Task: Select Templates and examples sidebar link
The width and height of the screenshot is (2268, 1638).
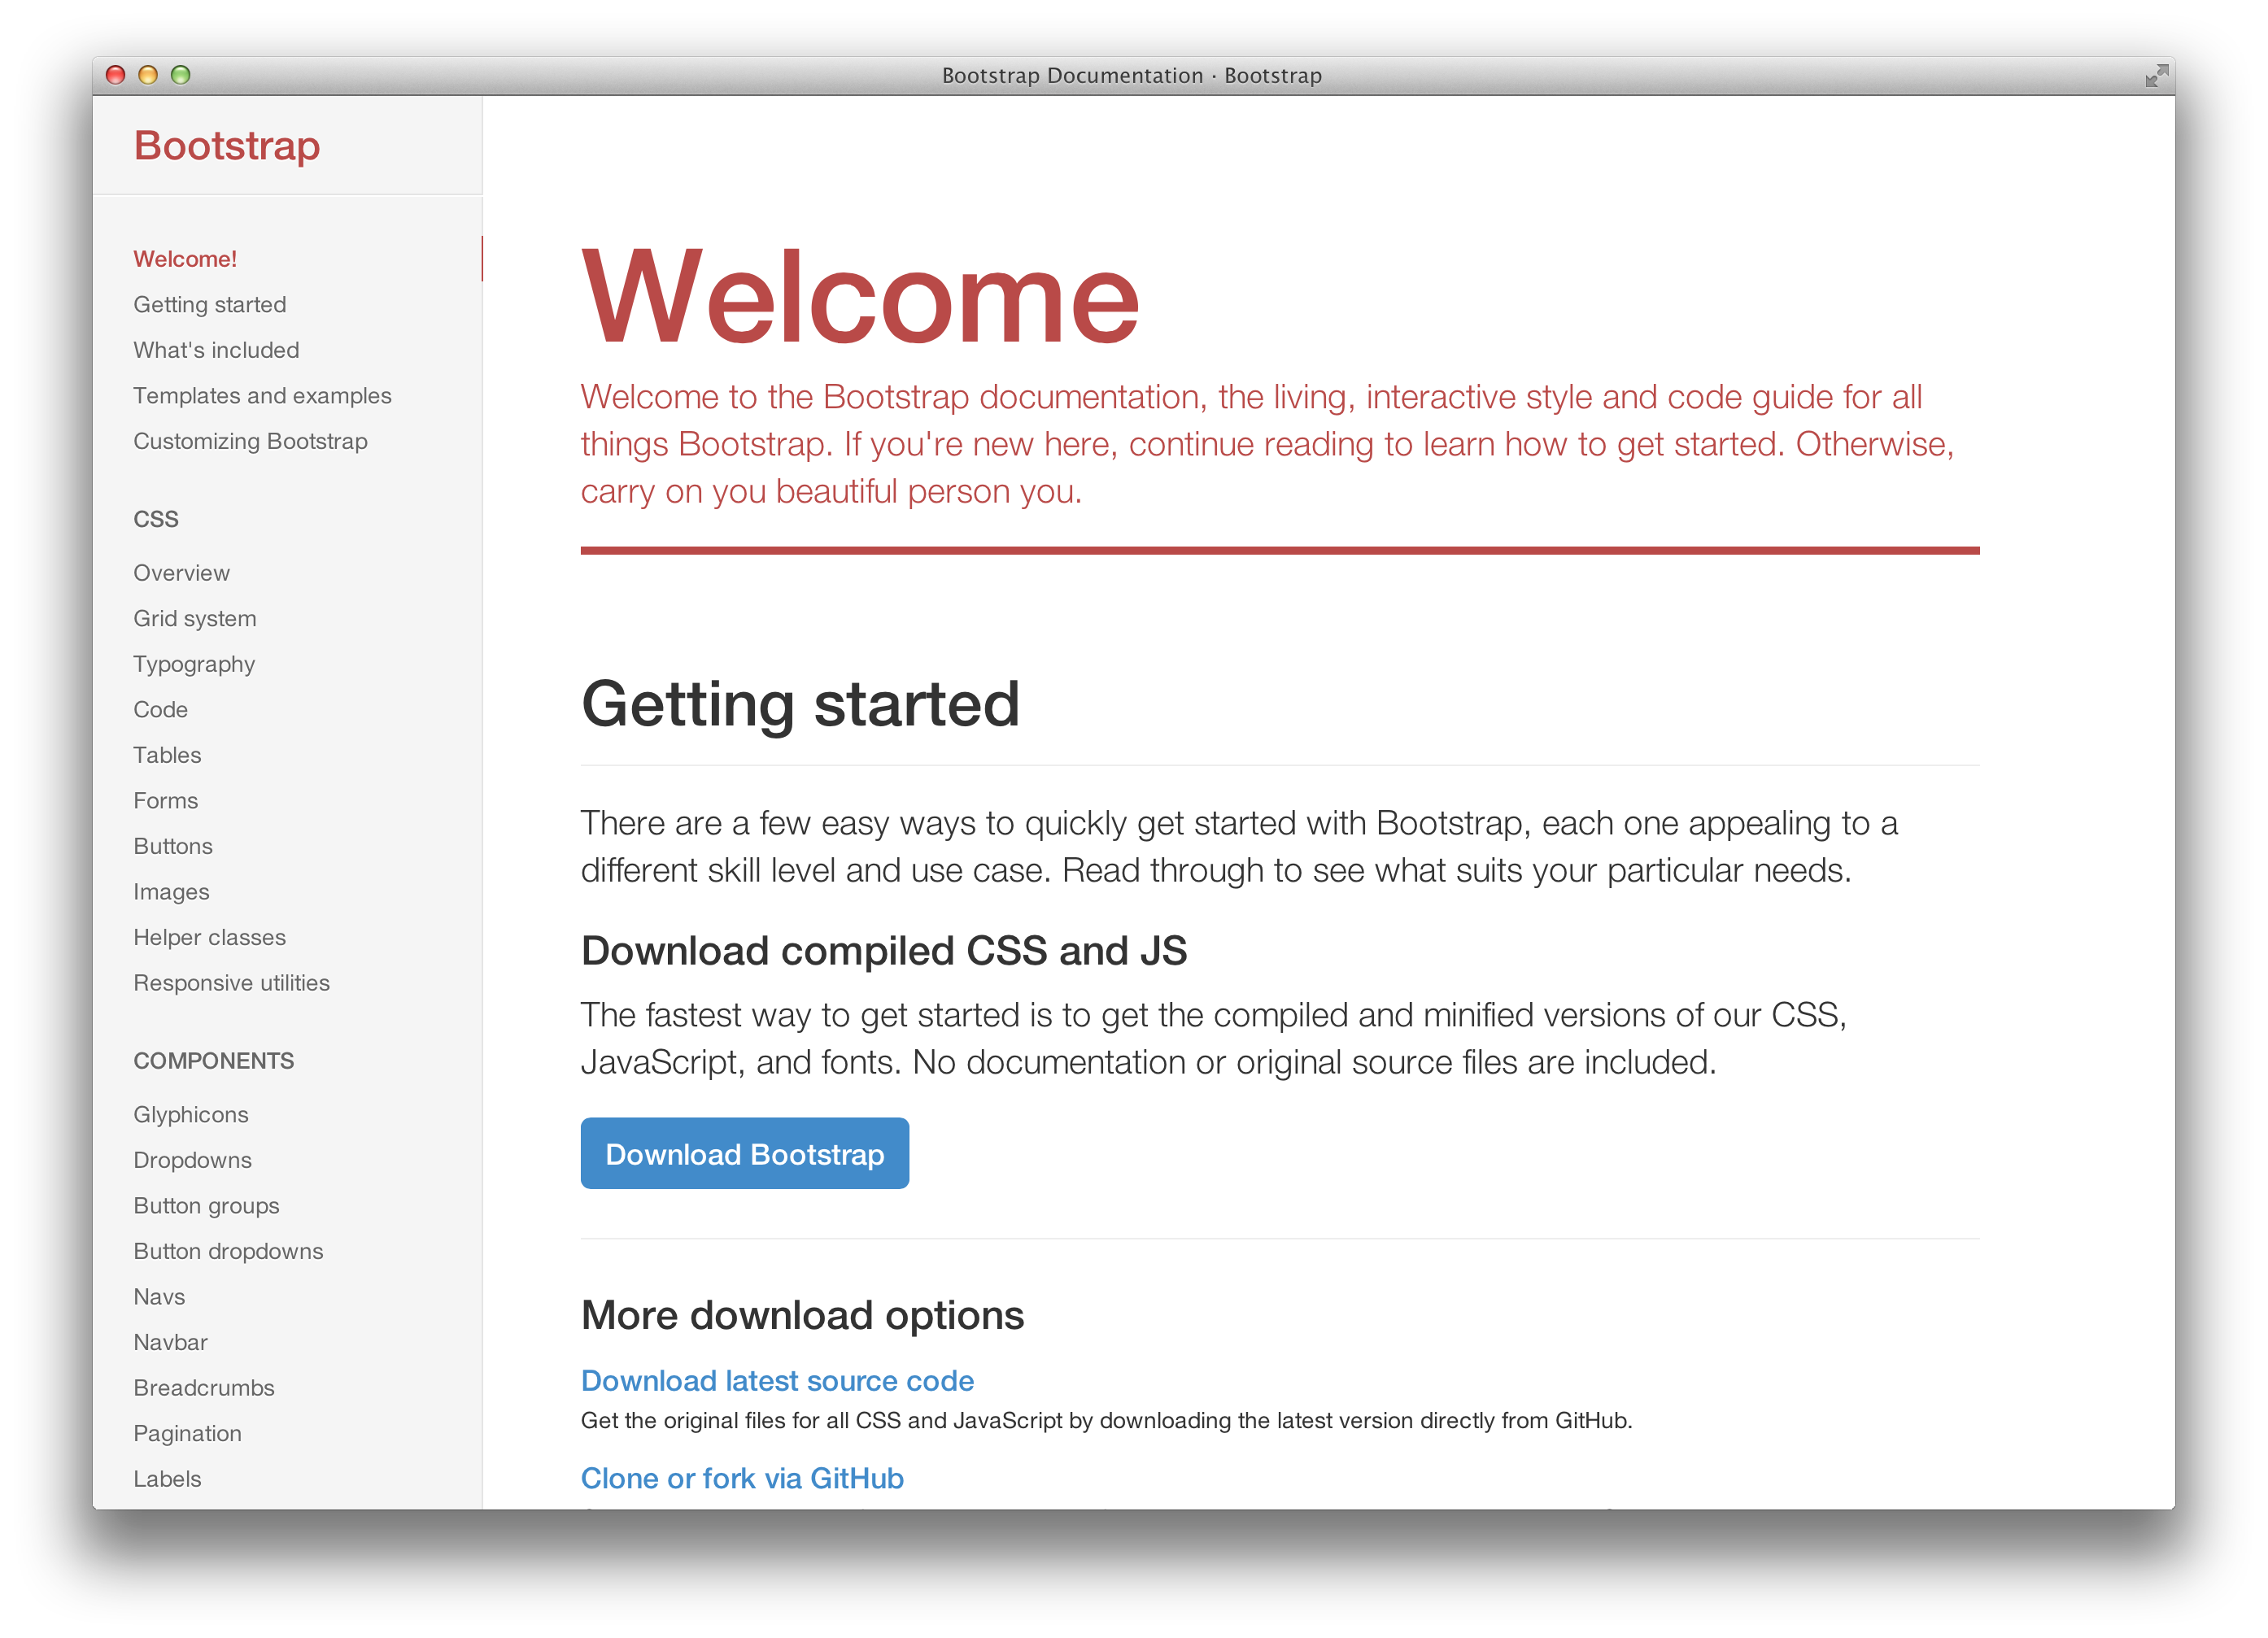Action: 264,396
